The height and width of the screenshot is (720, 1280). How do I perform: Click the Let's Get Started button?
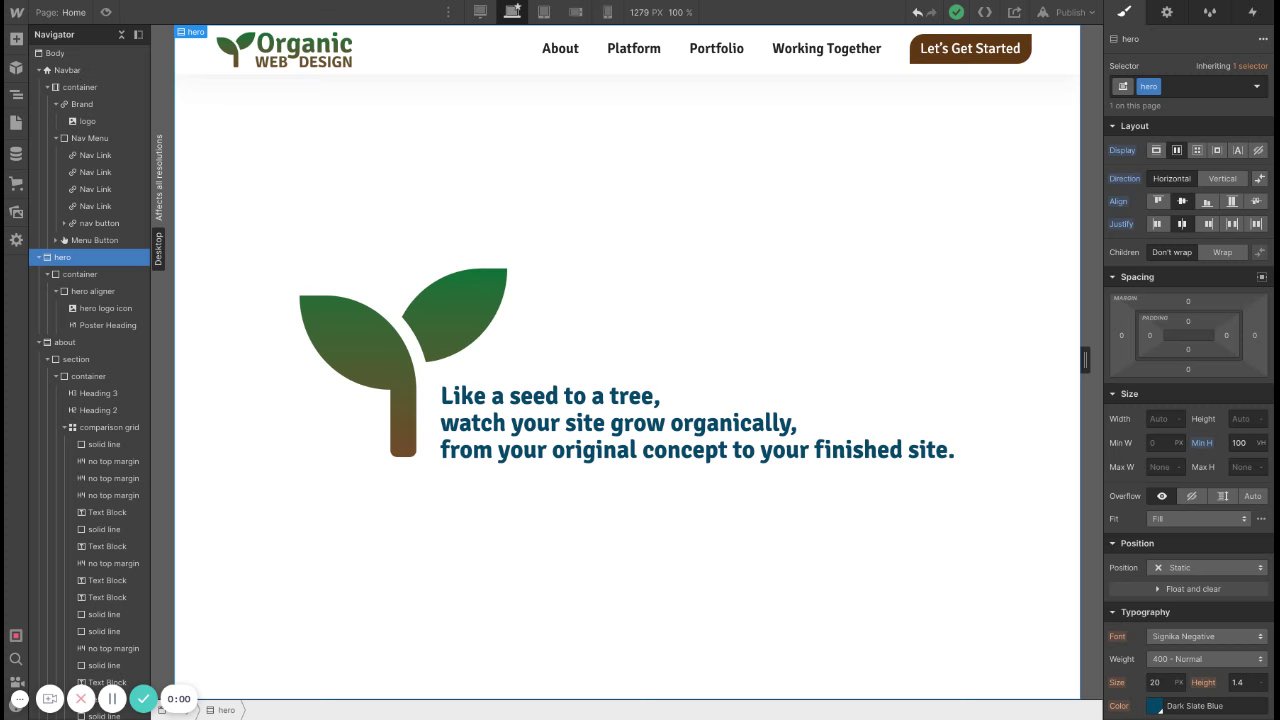[x=970, y=48]
